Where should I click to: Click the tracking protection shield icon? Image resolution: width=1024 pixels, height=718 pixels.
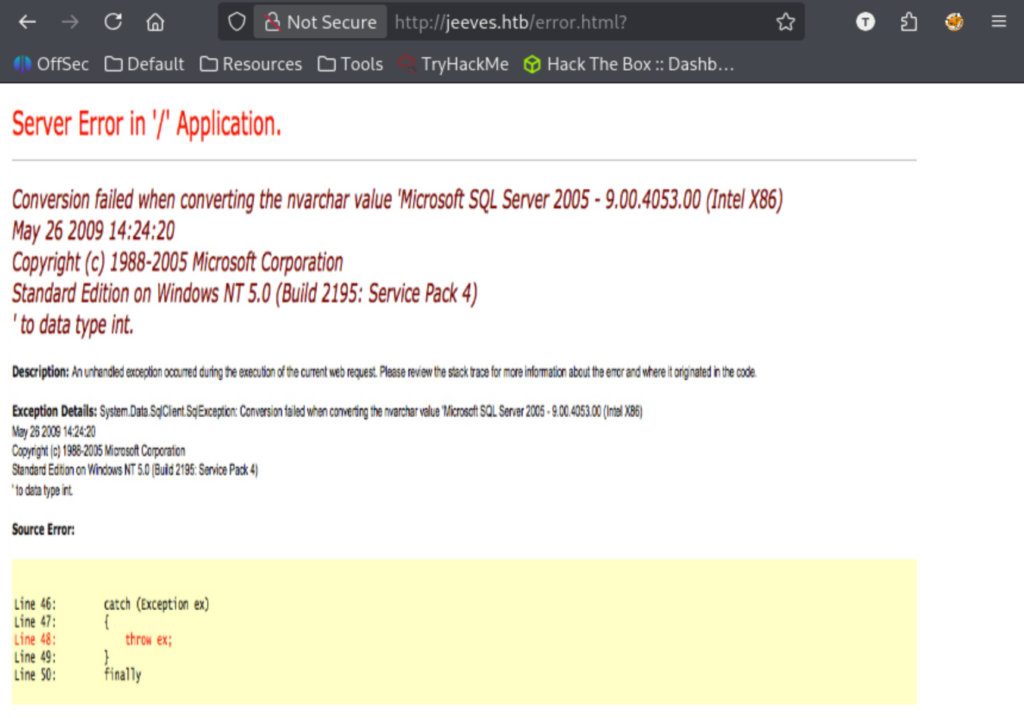point(237,22)
